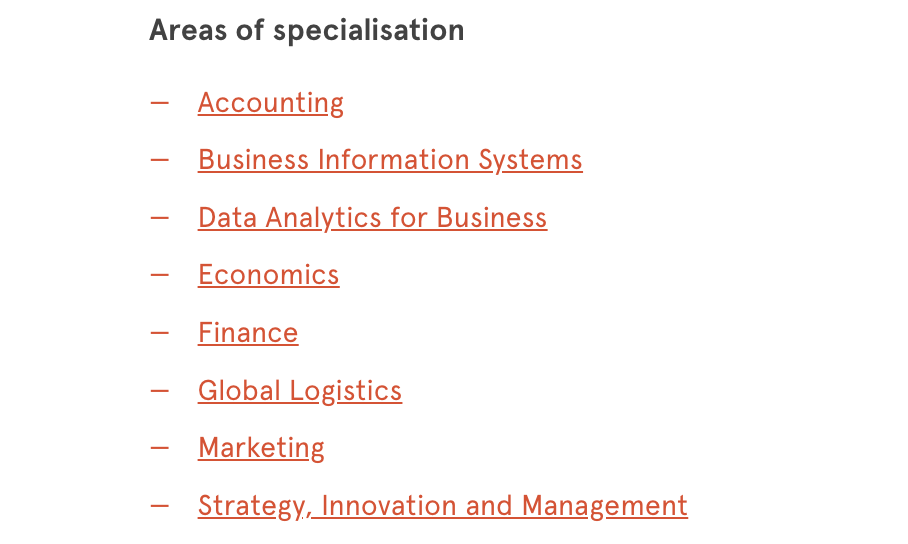
Task: Click the Areas of specialisation heading
Action: [306, 30]
